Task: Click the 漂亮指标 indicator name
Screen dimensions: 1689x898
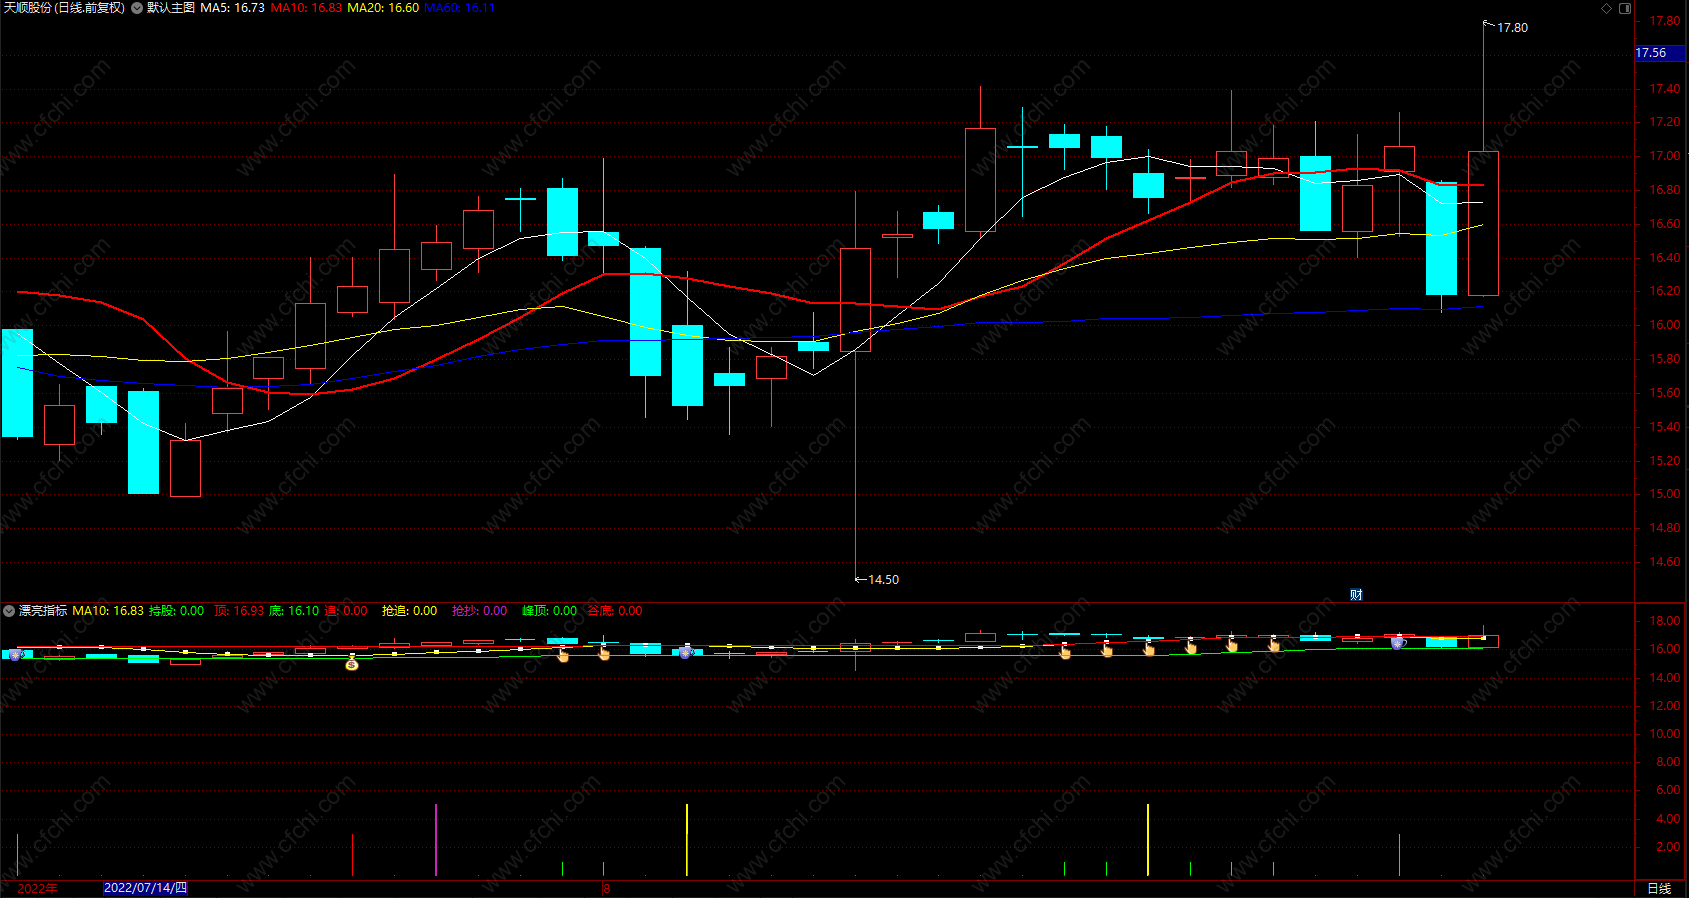Action: point(43,611)
